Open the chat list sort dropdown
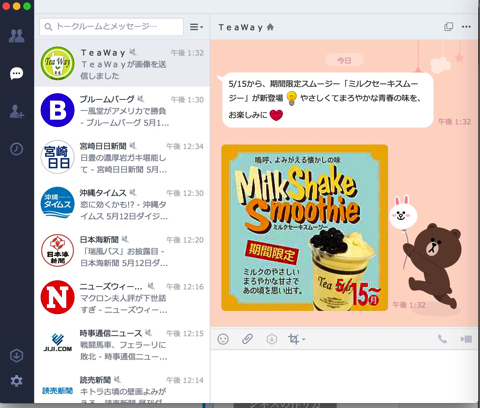This screenshot has height=408, width=480. click(x=196, y=27)
